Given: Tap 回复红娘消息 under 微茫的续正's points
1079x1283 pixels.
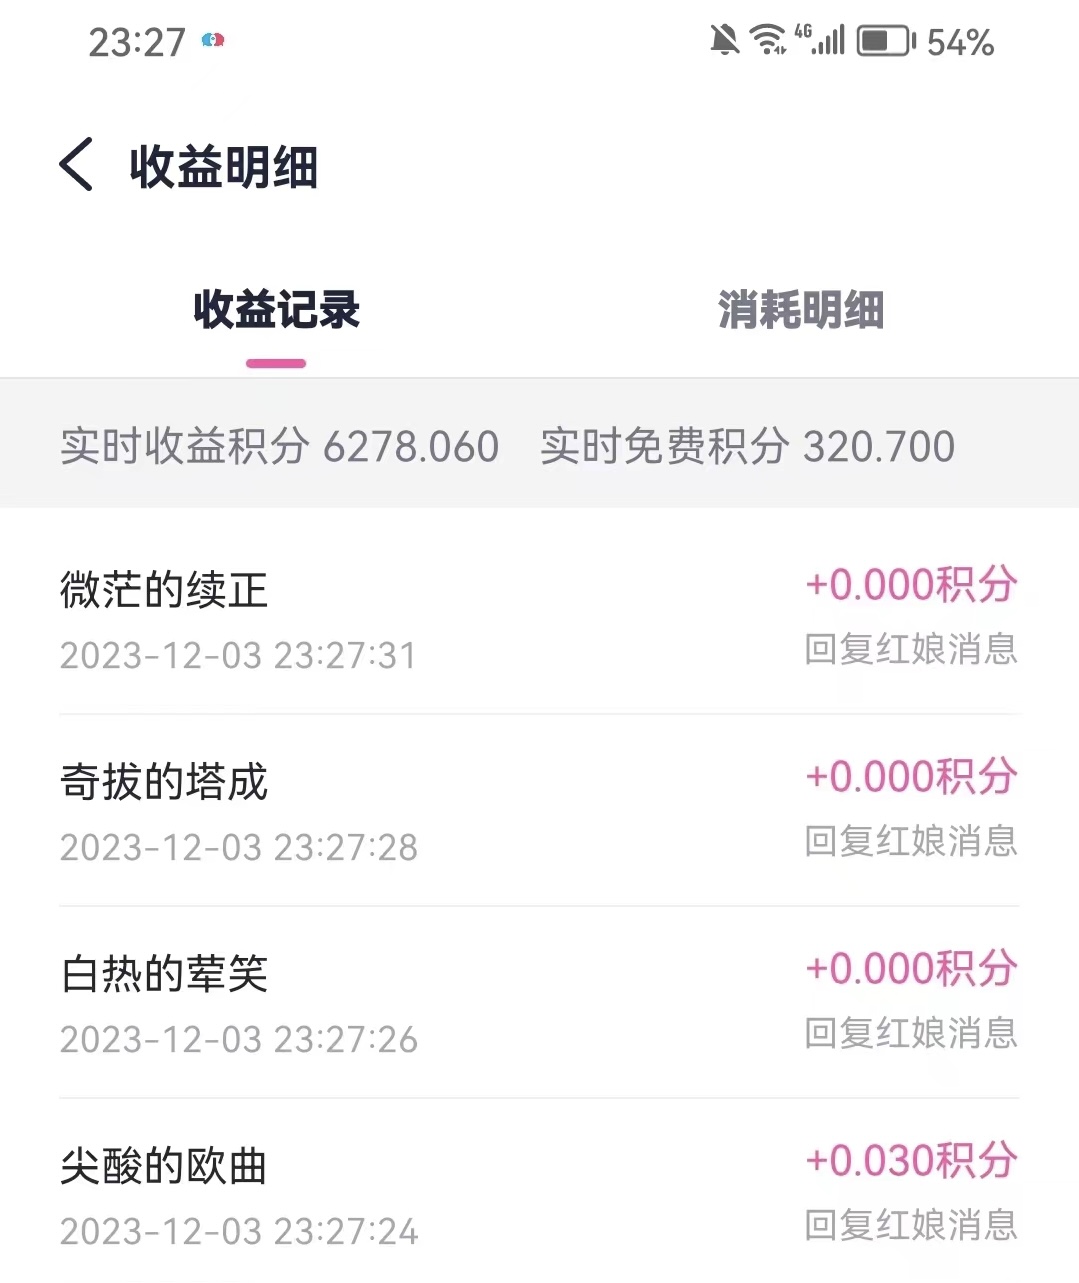Looking at the screenshot, I should tap(911, 649).
